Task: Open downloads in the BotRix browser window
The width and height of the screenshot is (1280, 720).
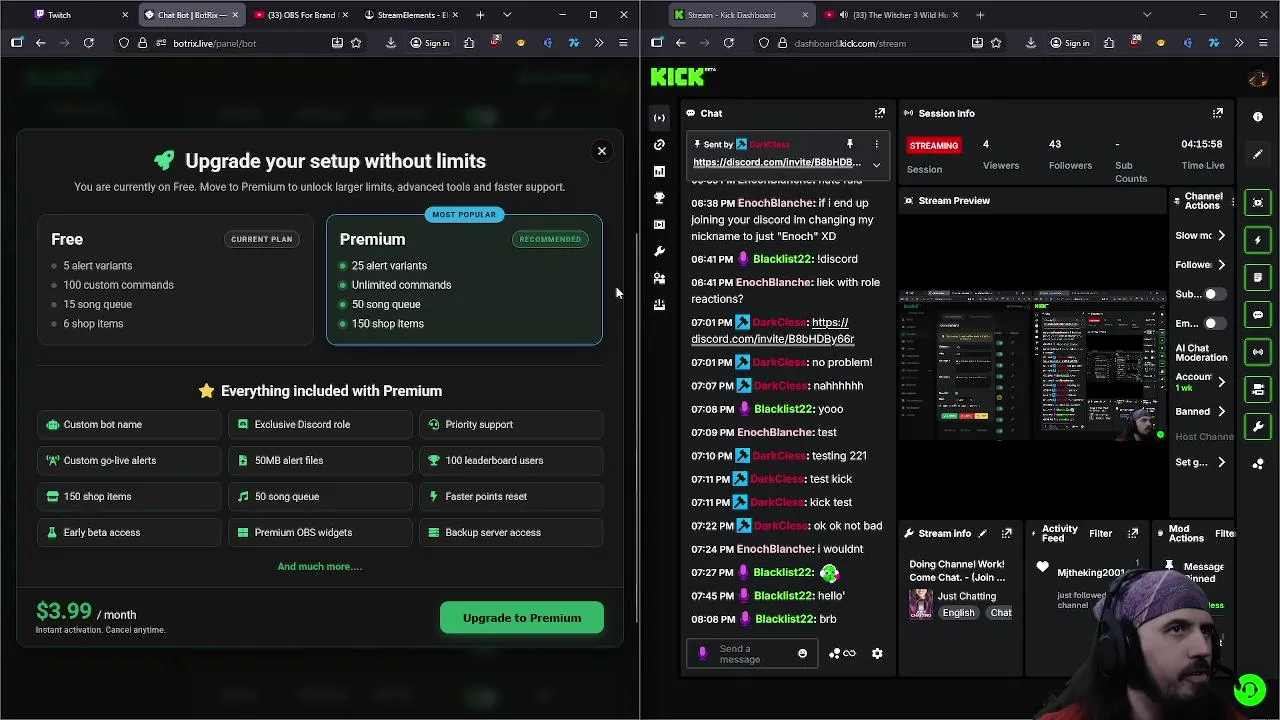Action: (391, 43)
